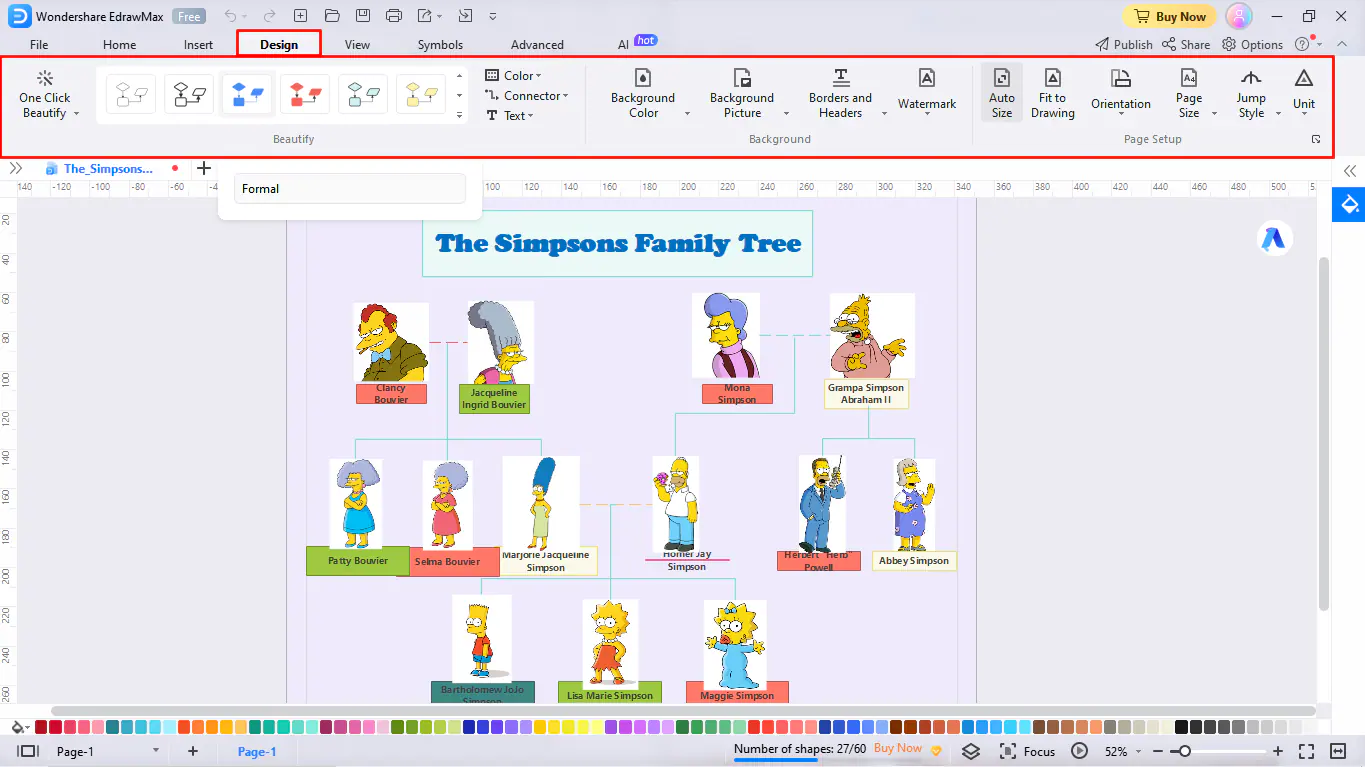Expand the full theme styles gallery

coord(459,115)
